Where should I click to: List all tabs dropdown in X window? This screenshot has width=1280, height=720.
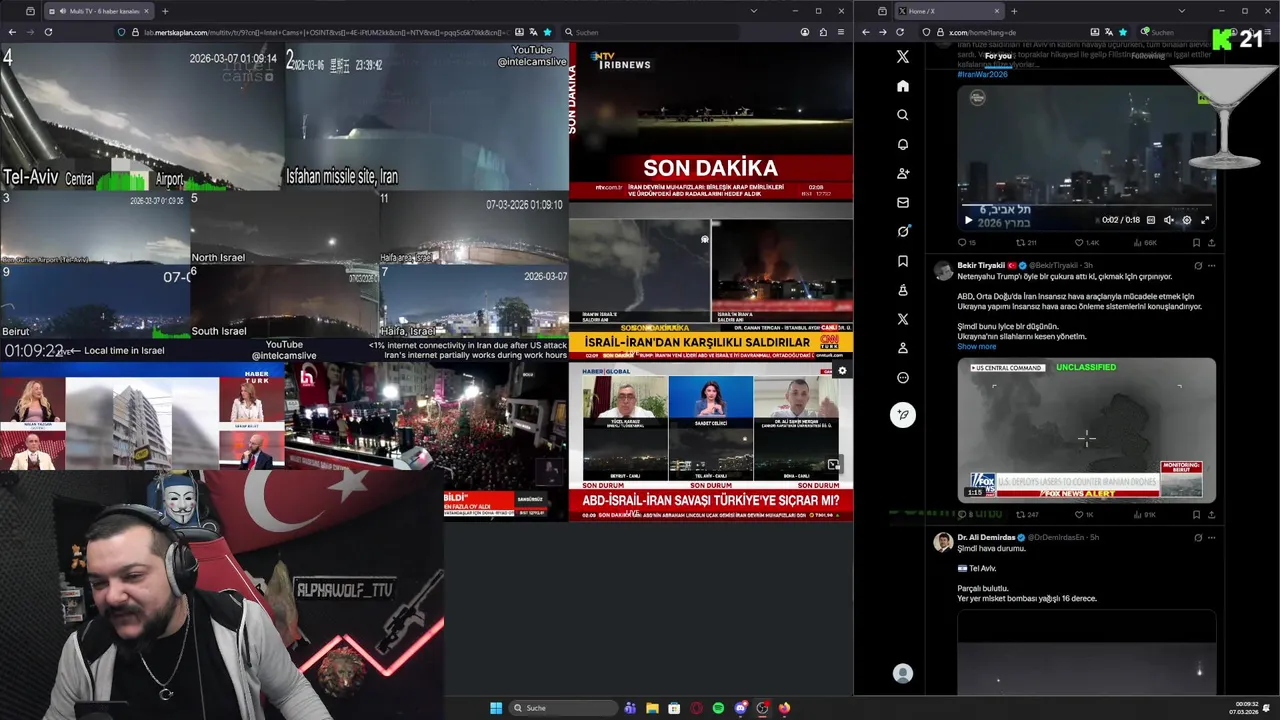(1180, 11)
